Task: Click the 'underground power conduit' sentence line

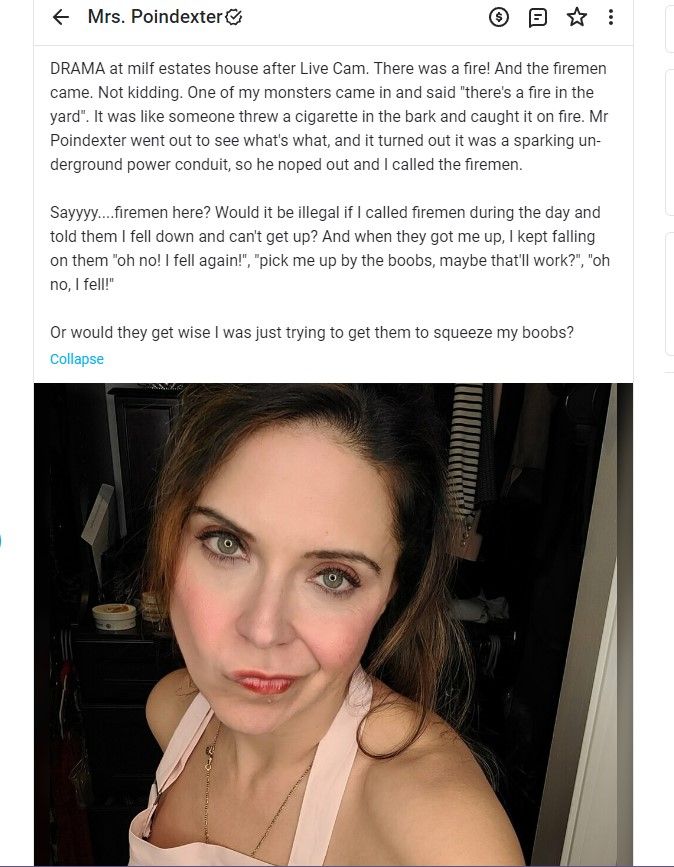Action: pyautogui.click(x=286, y=164)
